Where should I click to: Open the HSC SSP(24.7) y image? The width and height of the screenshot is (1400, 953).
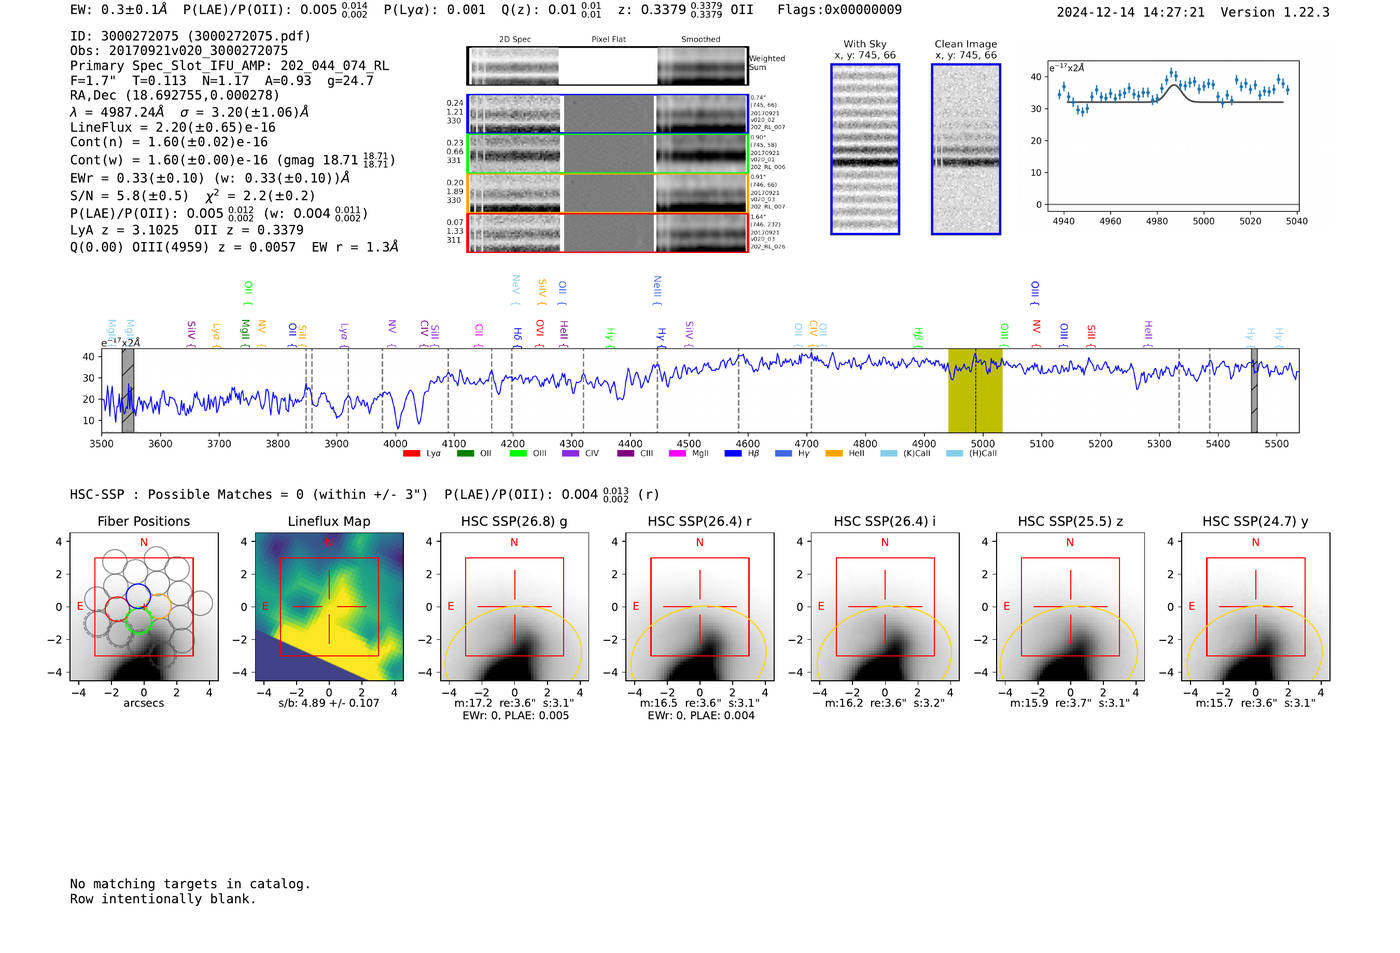coord(1255,607)
